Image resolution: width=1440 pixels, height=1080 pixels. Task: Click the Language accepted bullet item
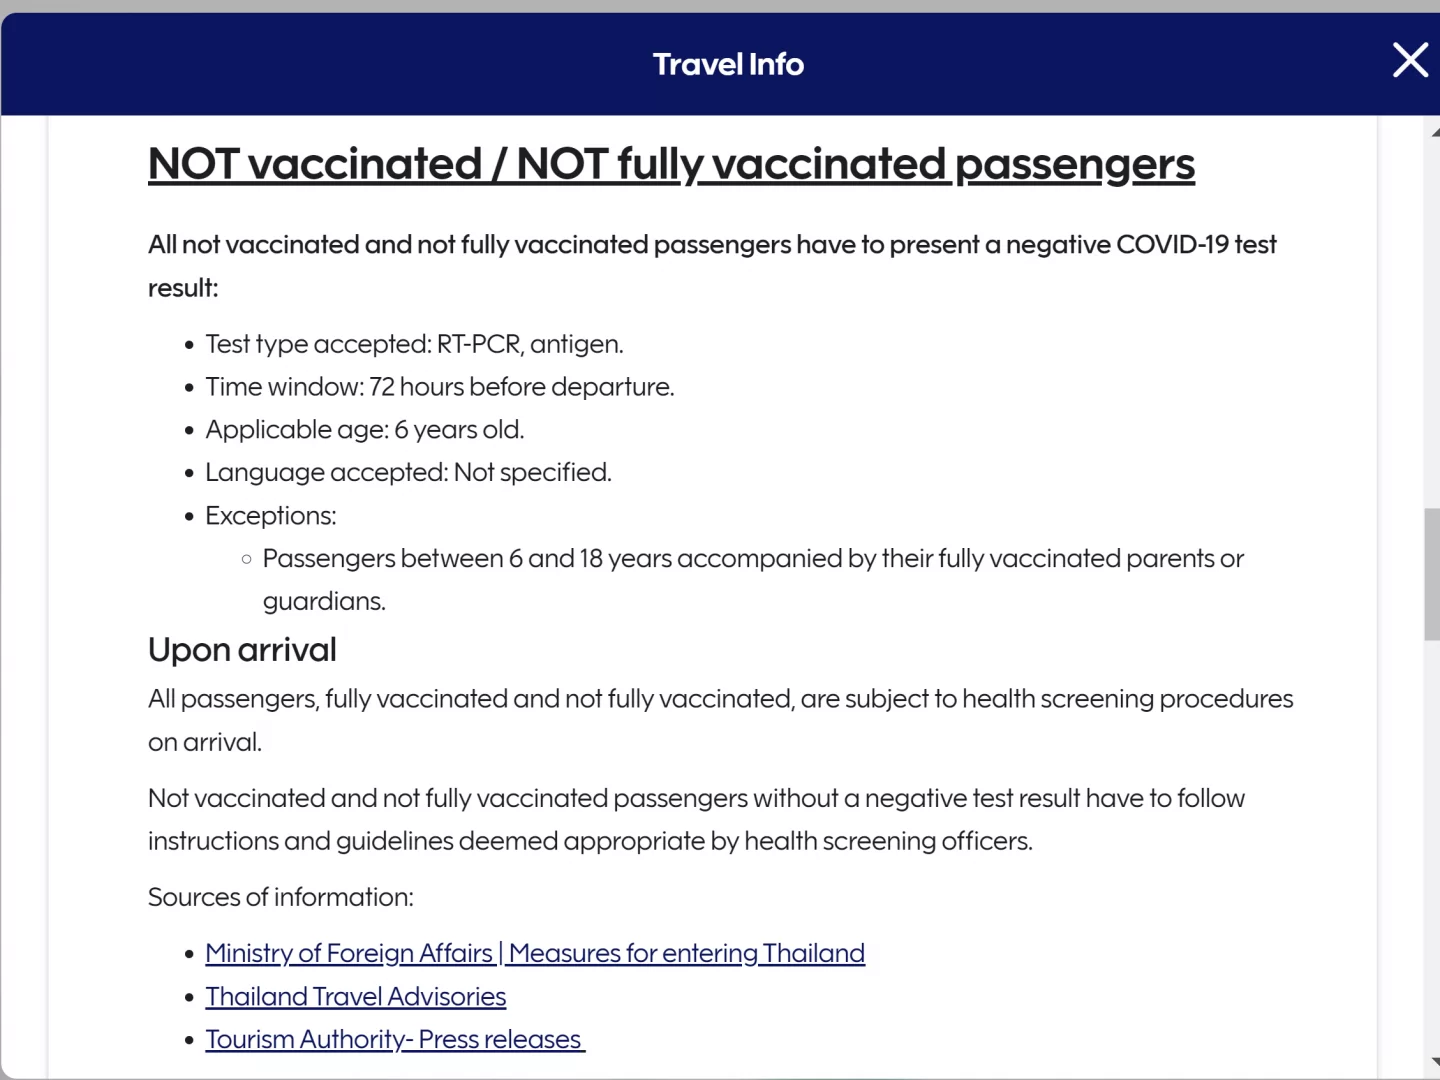(408, 472)
